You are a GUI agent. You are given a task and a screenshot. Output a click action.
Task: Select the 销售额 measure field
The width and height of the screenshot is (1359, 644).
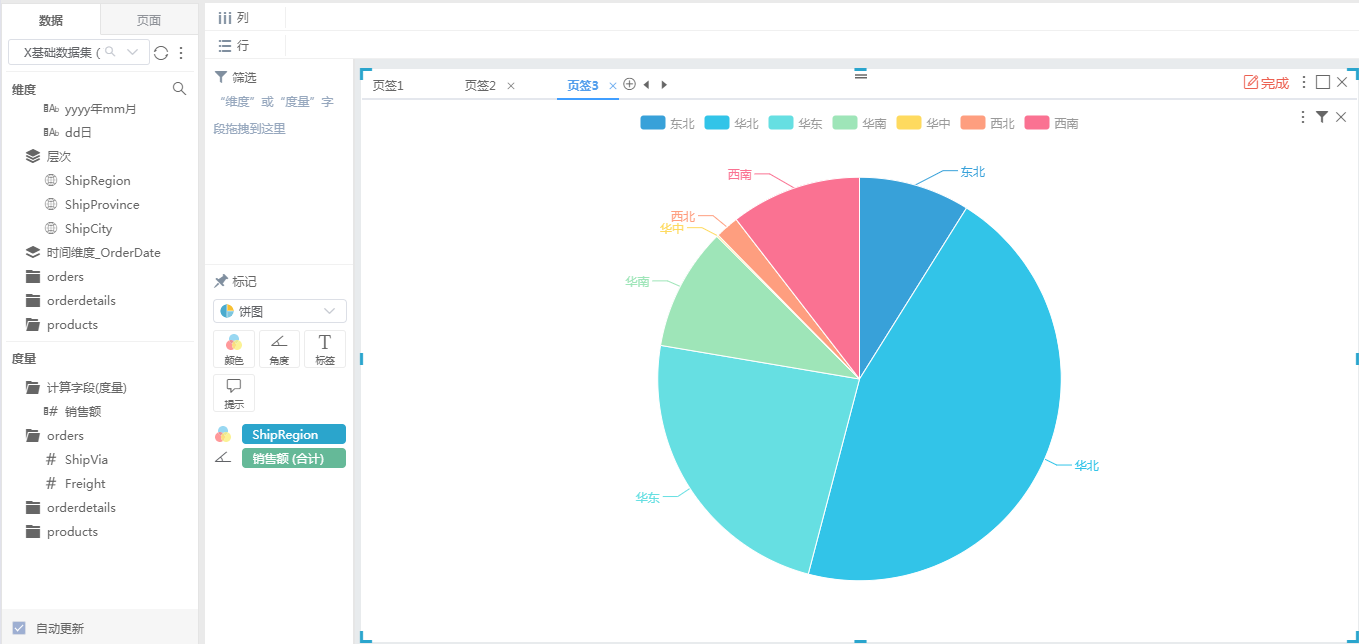(83, 411)
